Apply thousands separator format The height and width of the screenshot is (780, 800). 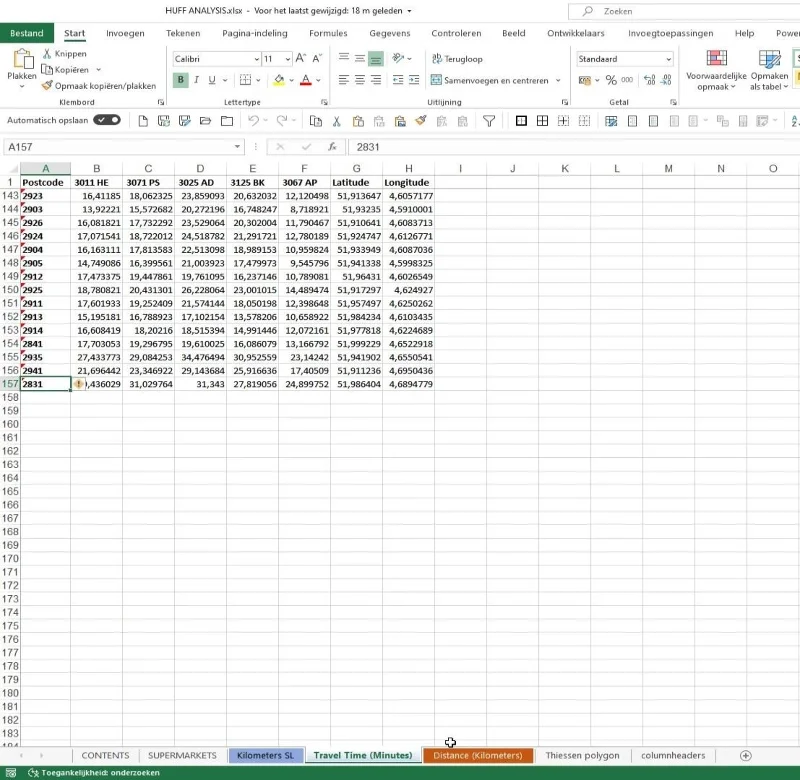coord(627,80)
